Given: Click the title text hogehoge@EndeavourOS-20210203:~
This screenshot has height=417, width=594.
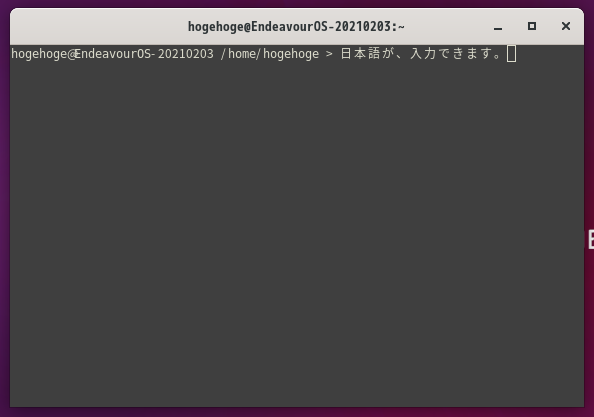Looking at the screenshot, I should point(296,27).
